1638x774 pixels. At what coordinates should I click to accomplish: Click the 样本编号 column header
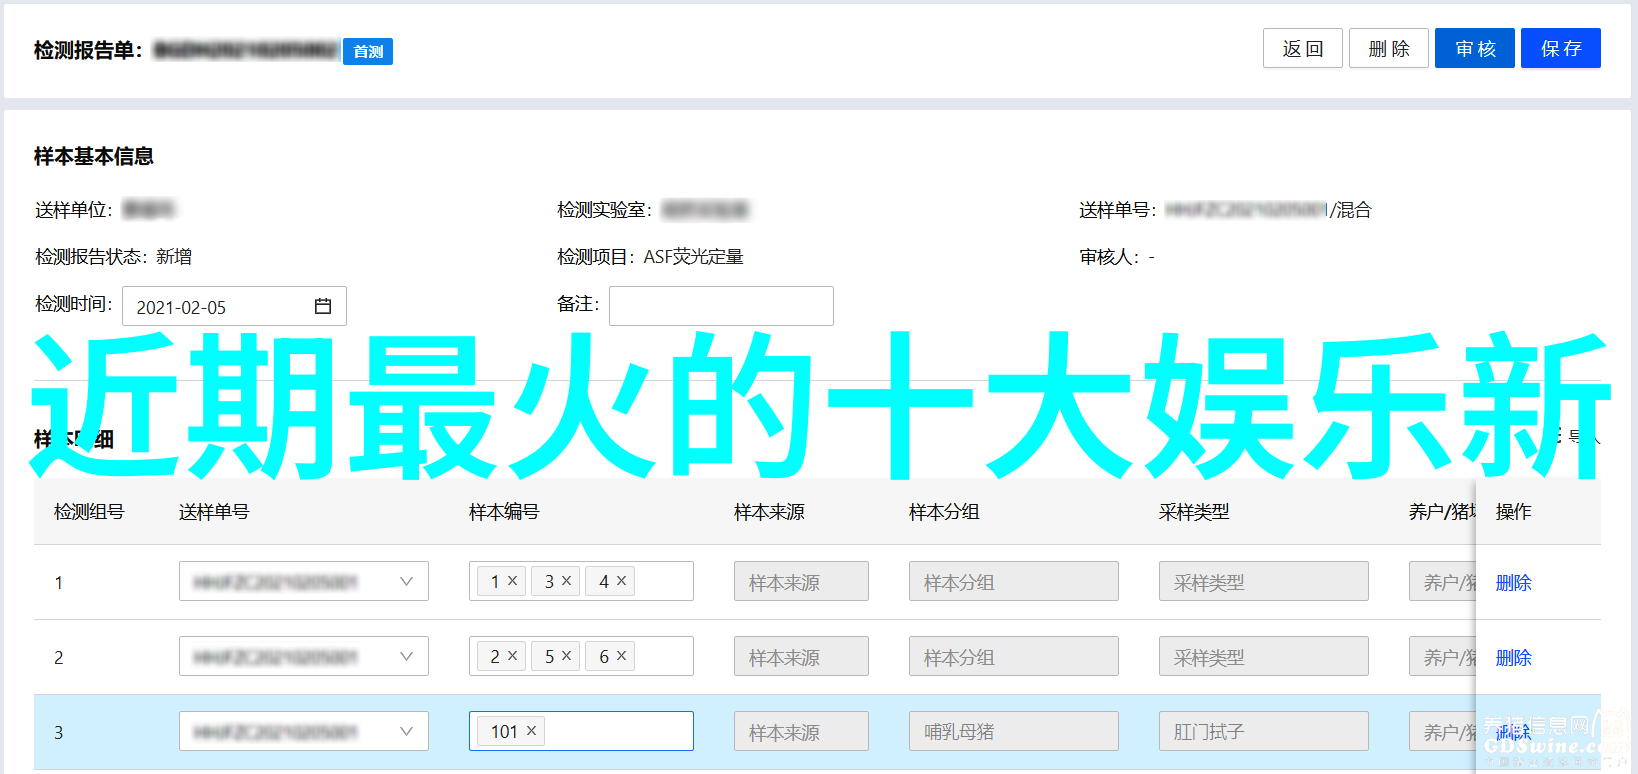(x=504, y=512)
